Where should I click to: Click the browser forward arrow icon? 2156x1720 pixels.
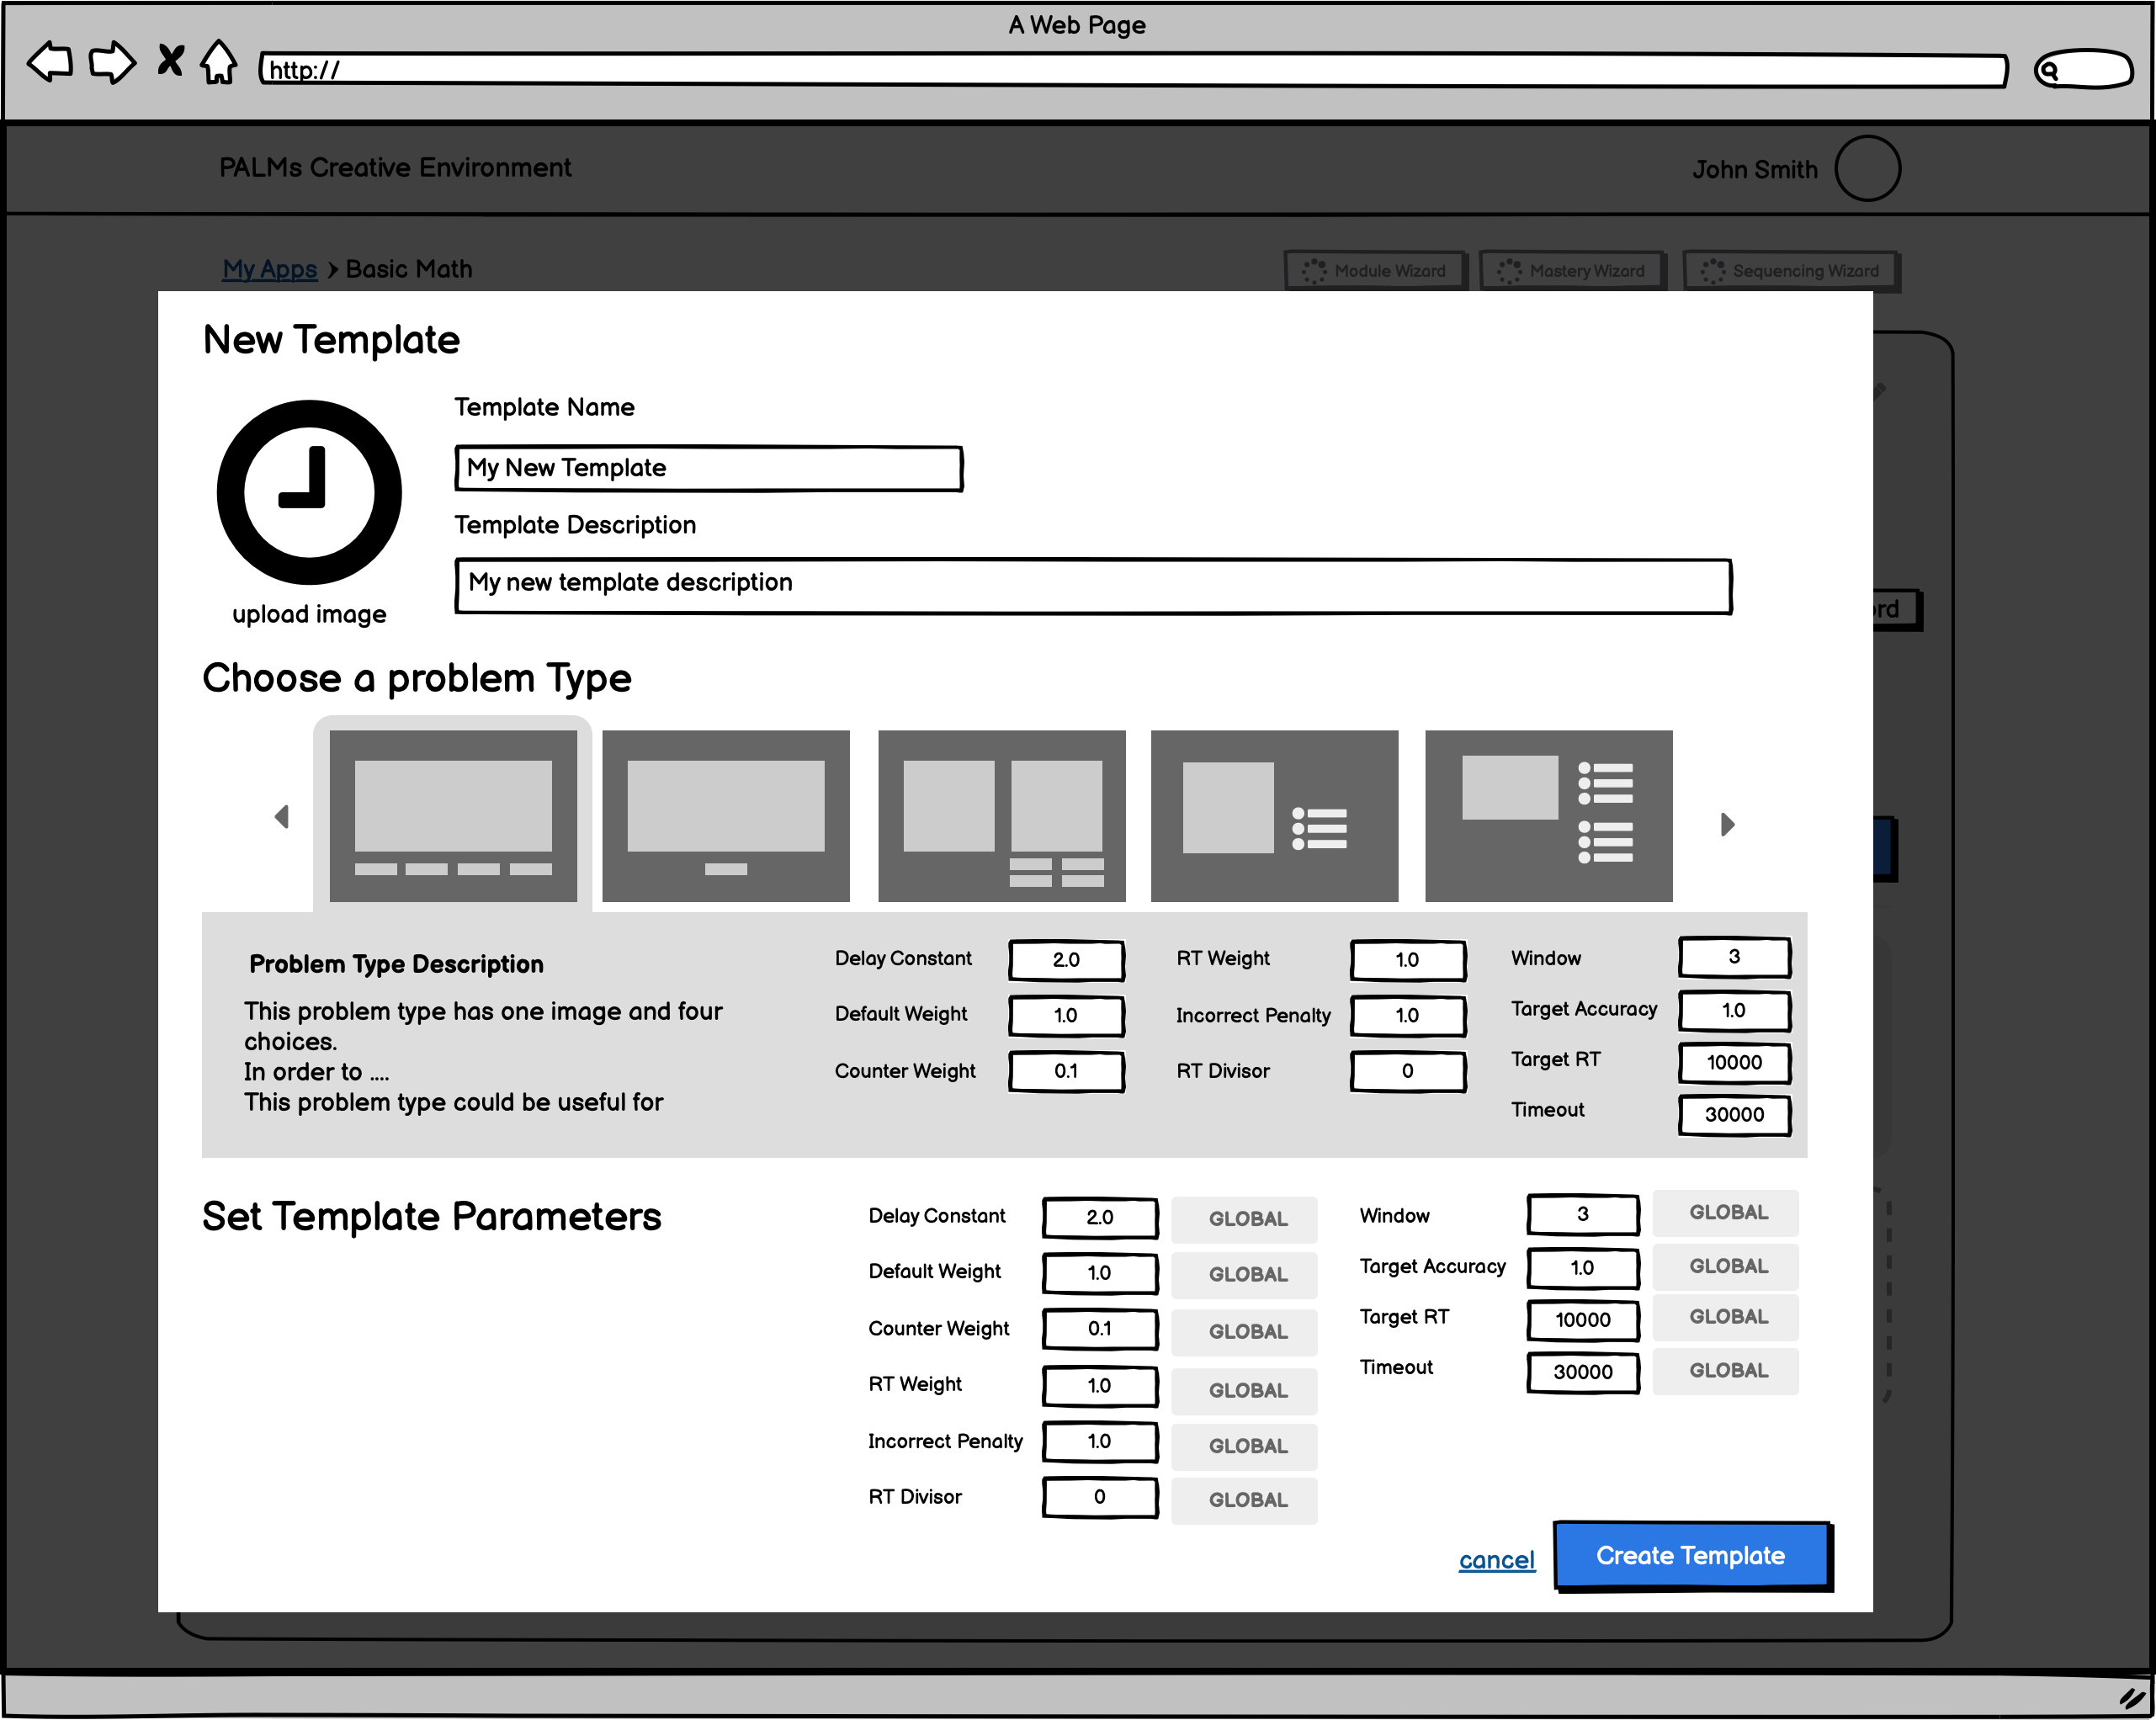click(x=112, y=62)
